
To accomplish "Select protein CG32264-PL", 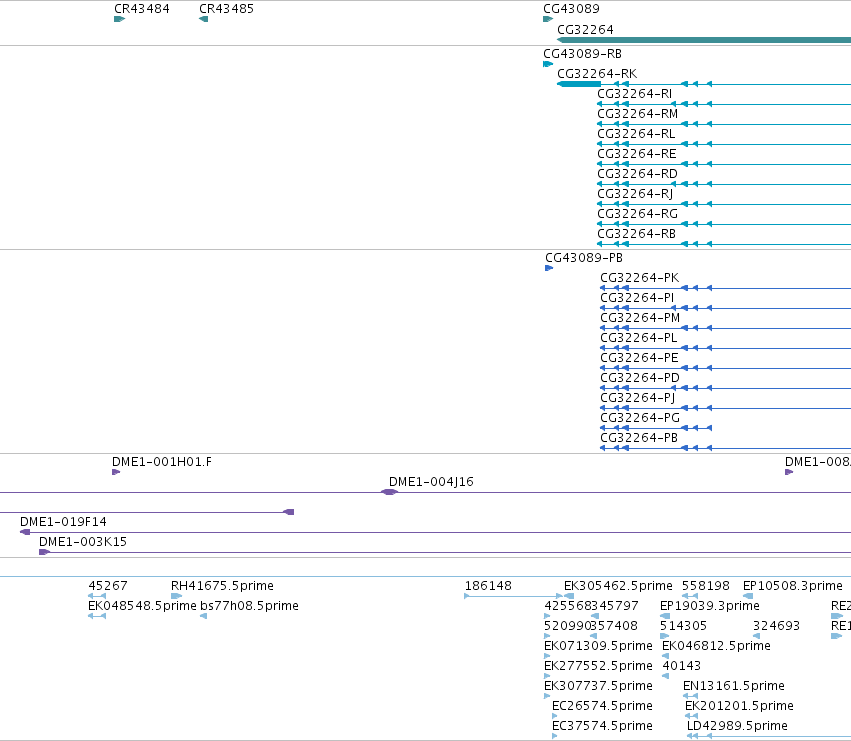I will (639, 338).
